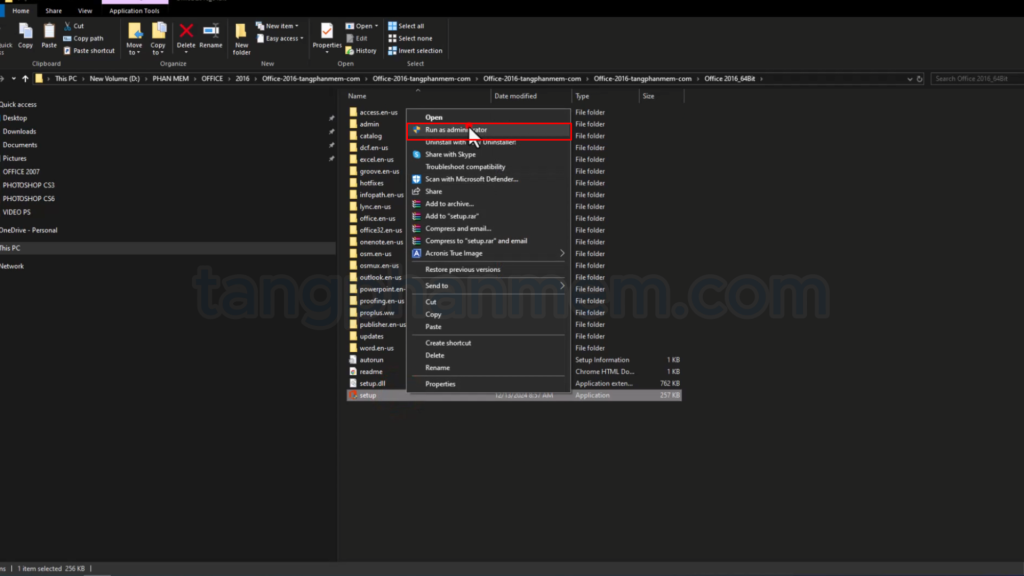Click the Cut scissors button in ribbon
The image size is (1024, 576).
coord(74,26)
